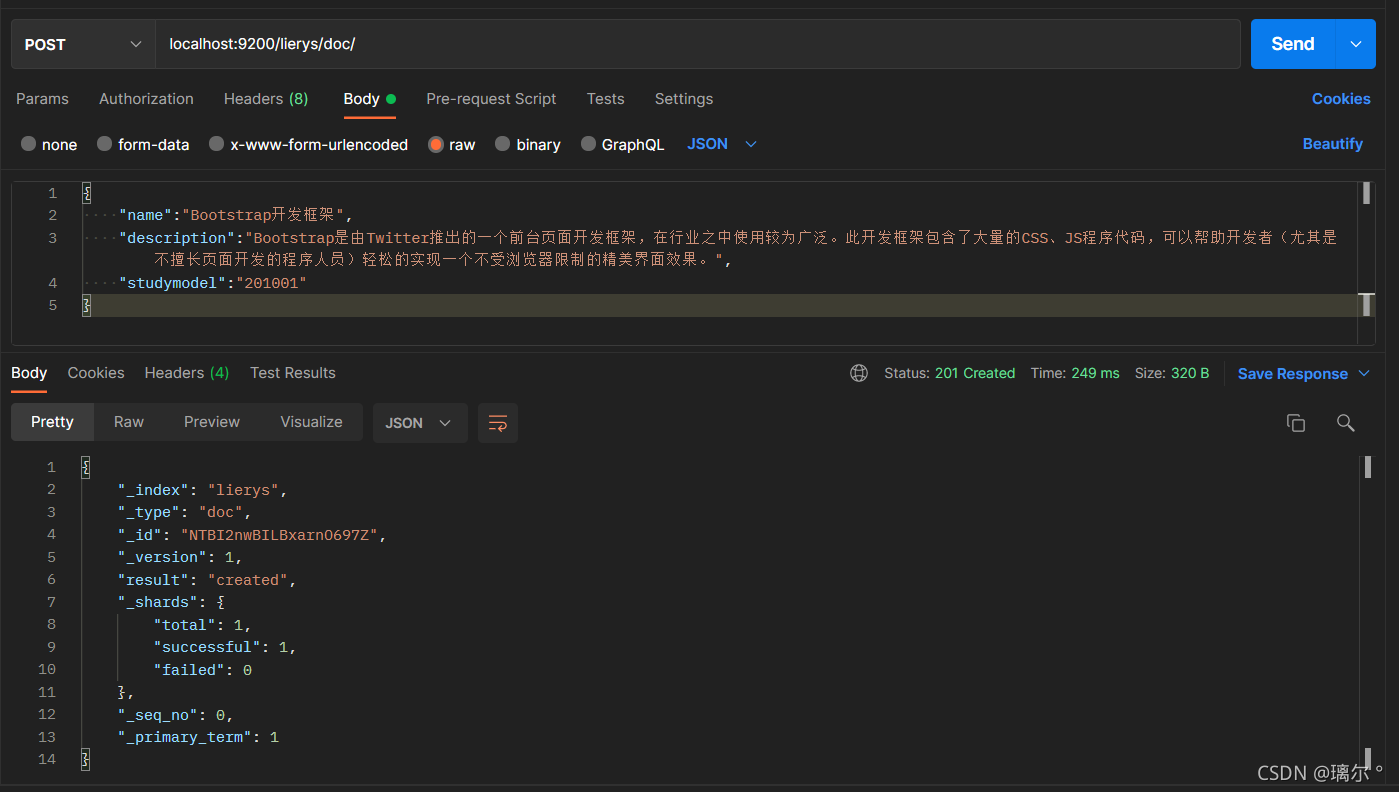Open the response Headers (4) tab
1399x792 pixels.
(x=187, y=373)
